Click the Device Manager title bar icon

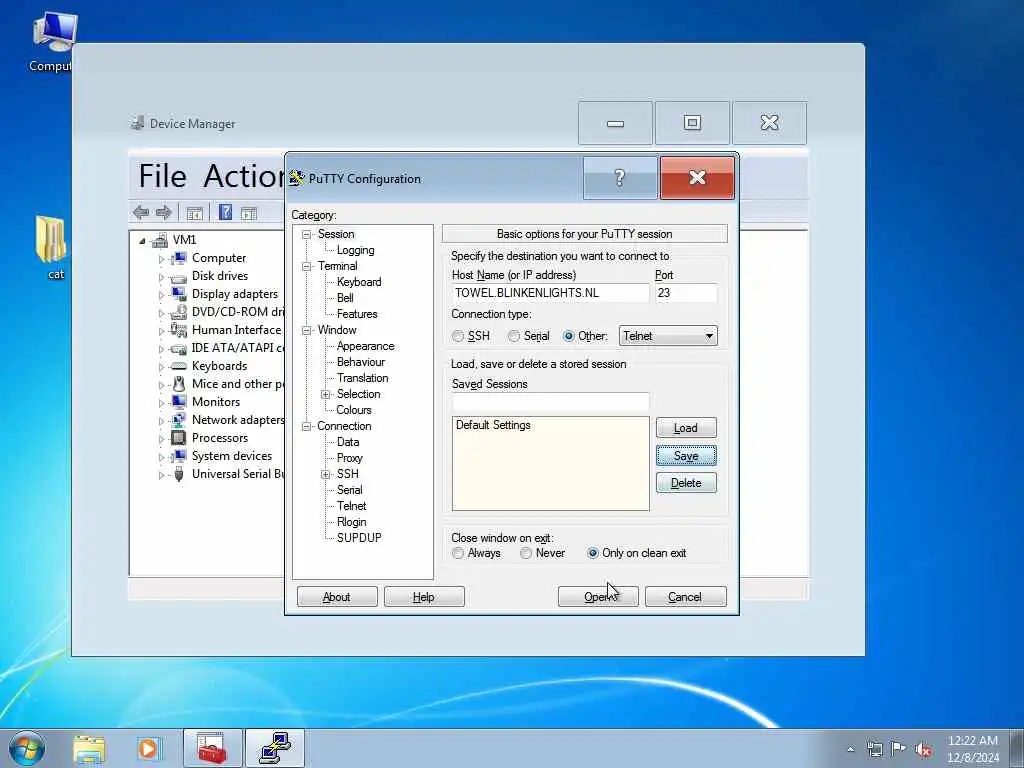tap(137, 123)
